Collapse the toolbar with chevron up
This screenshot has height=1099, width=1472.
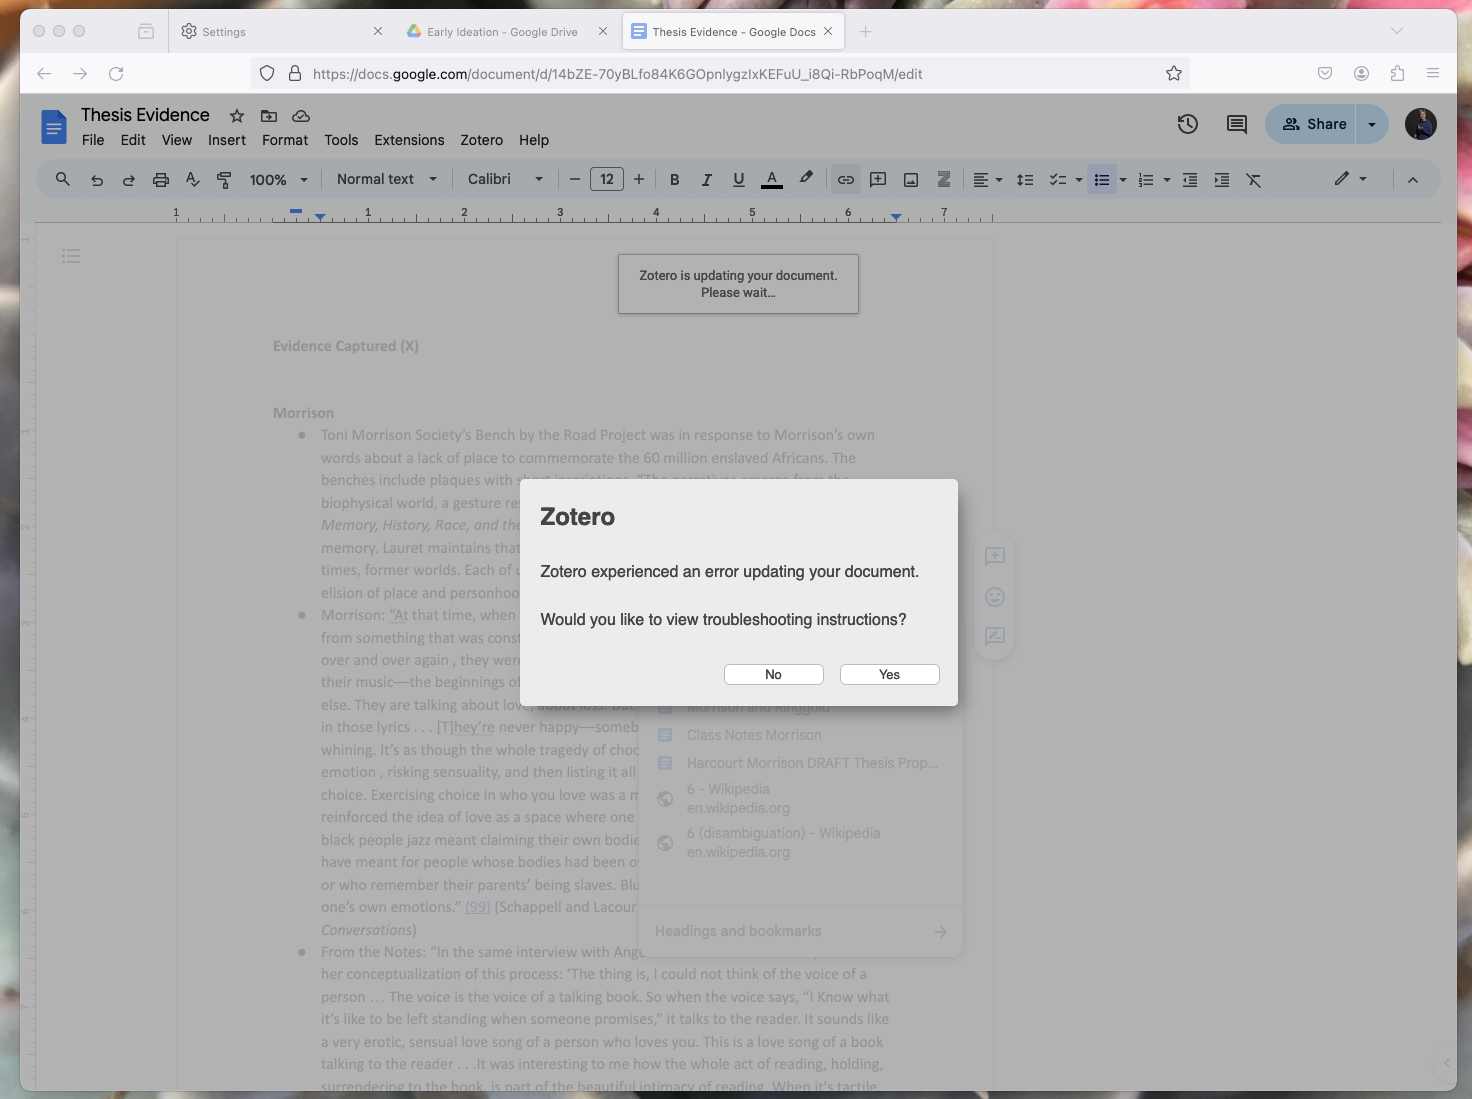(1413, 180)
